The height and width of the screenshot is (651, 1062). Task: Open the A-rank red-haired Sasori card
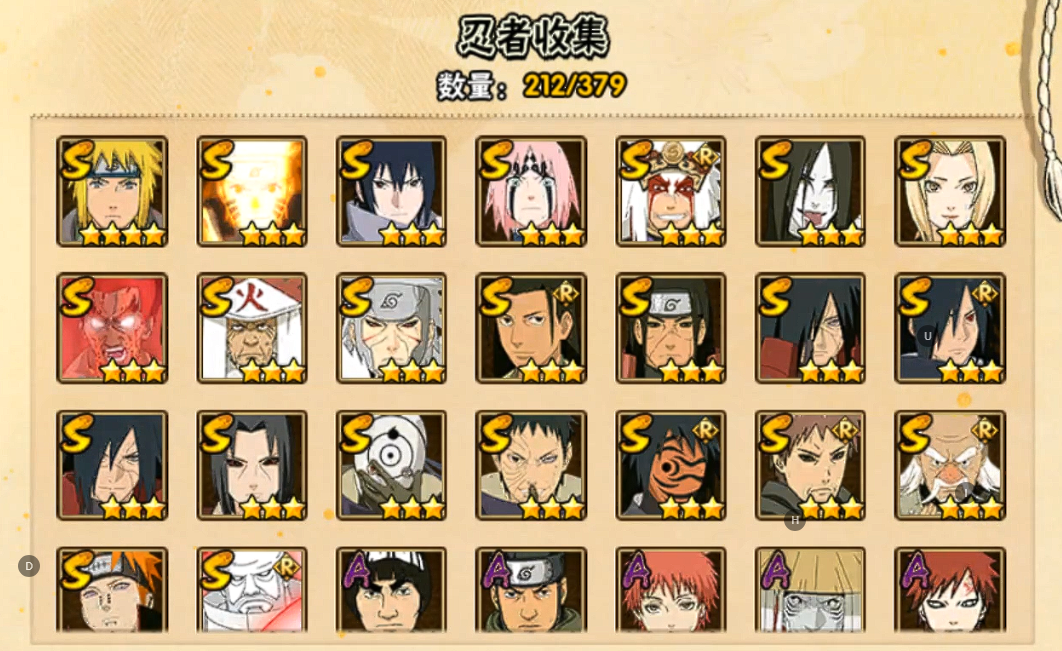pyautogui.click(x=671, y=590)
